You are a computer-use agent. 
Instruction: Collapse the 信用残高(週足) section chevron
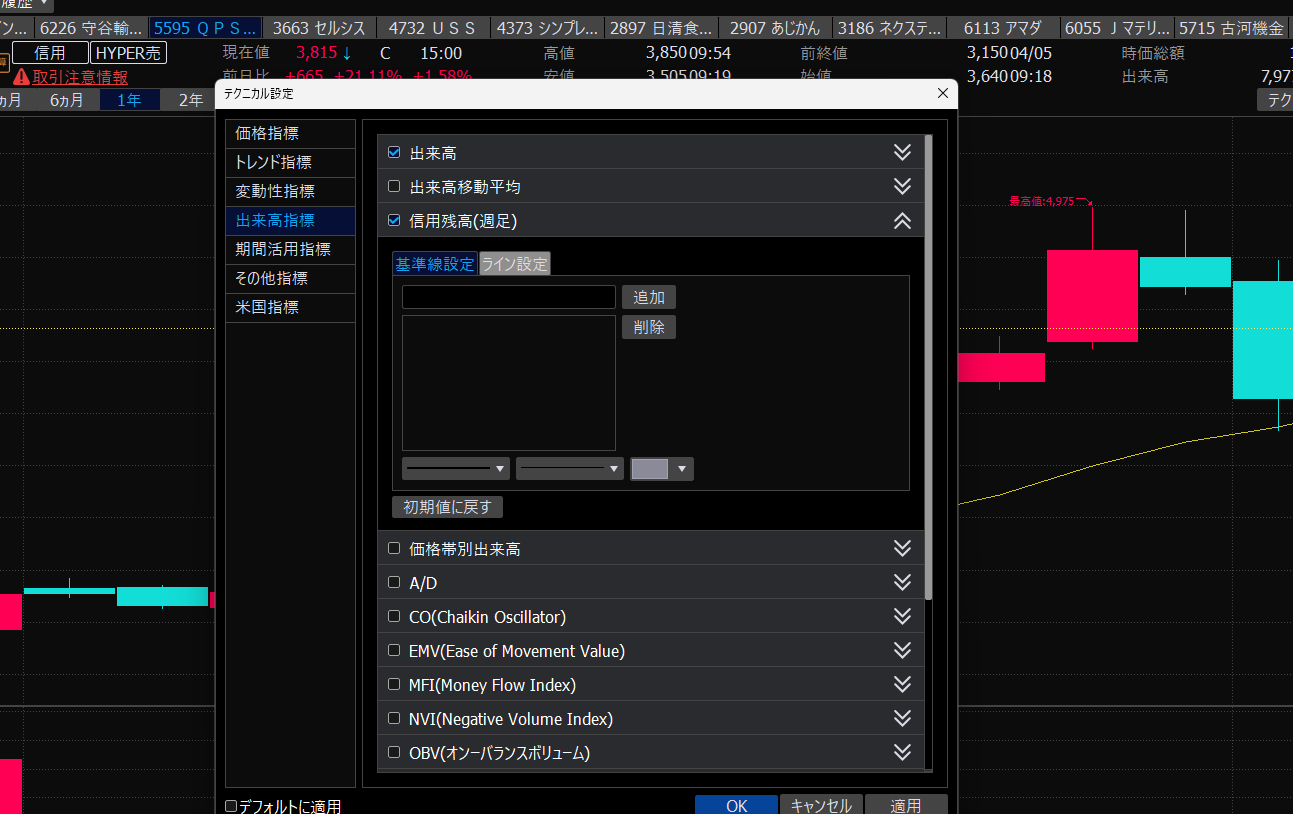tap(902, 221)
